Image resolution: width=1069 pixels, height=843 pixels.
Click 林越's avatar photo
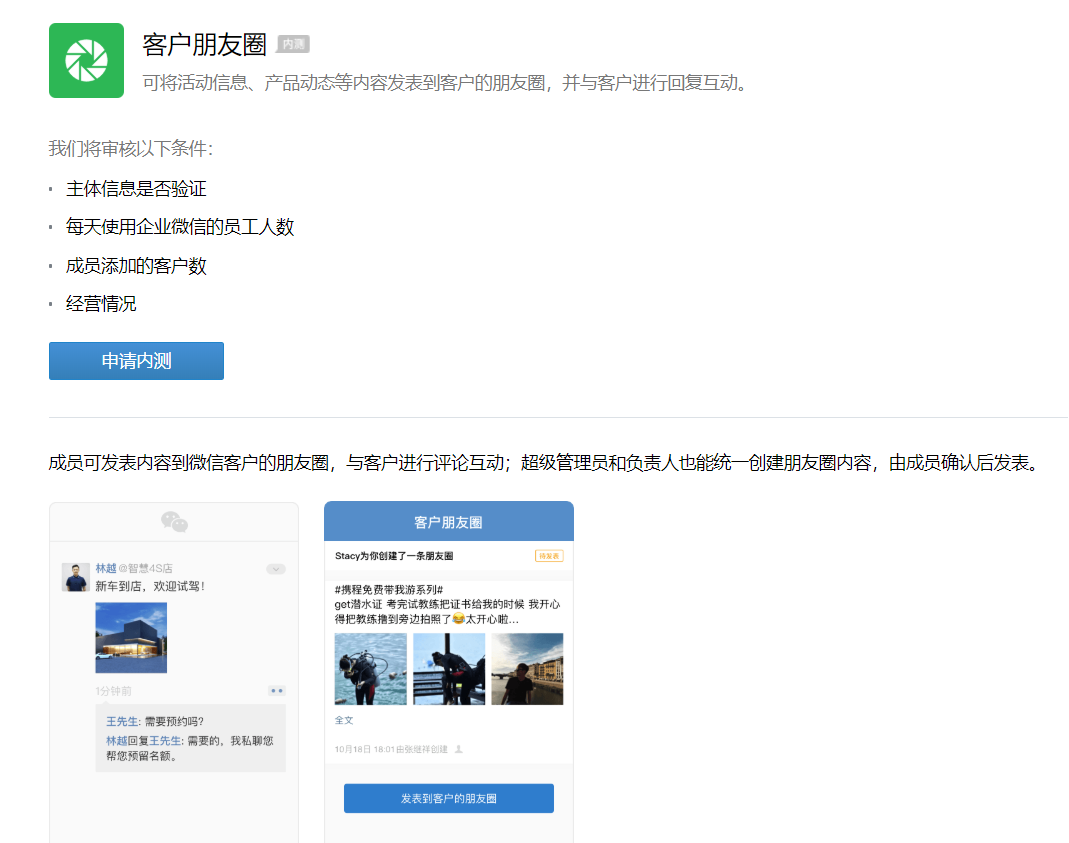[76, 577]
